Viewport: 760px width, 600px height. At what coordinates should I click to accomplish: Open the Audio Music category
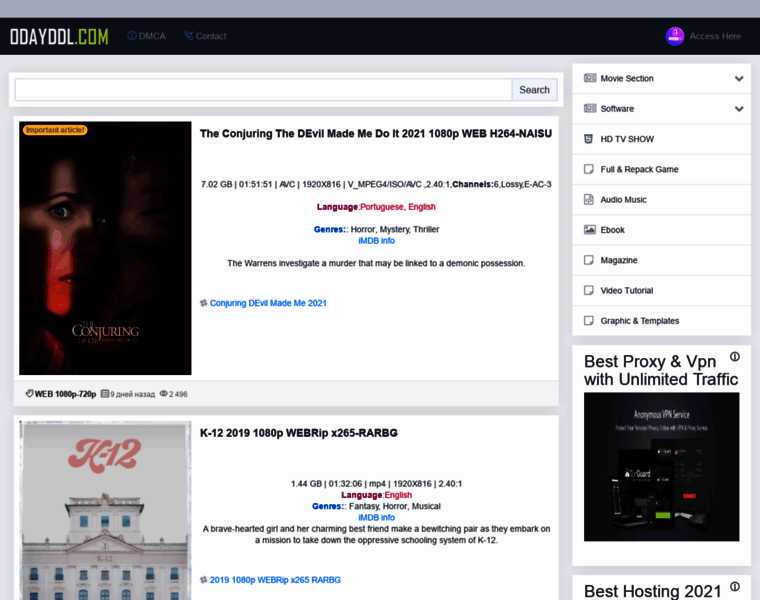[662, 200]
